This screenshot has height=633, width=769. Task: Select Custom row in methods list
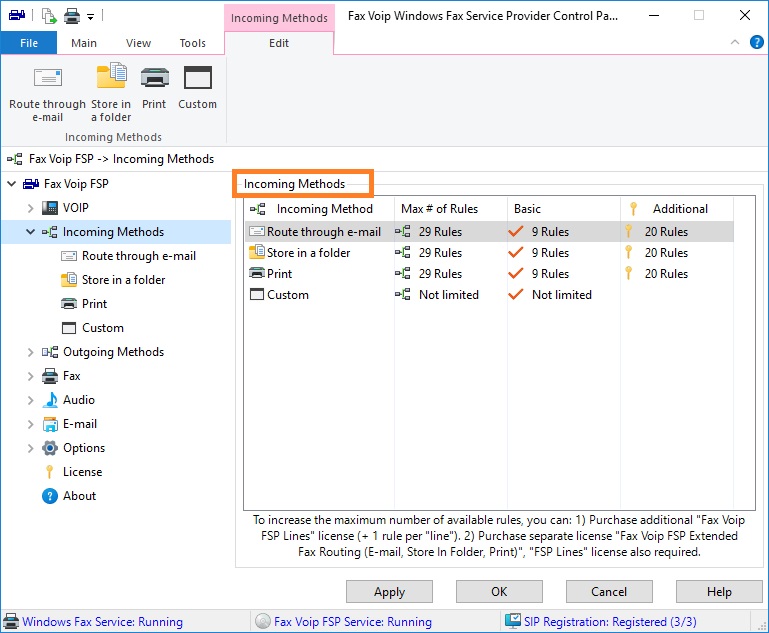[x=489, y=295]
